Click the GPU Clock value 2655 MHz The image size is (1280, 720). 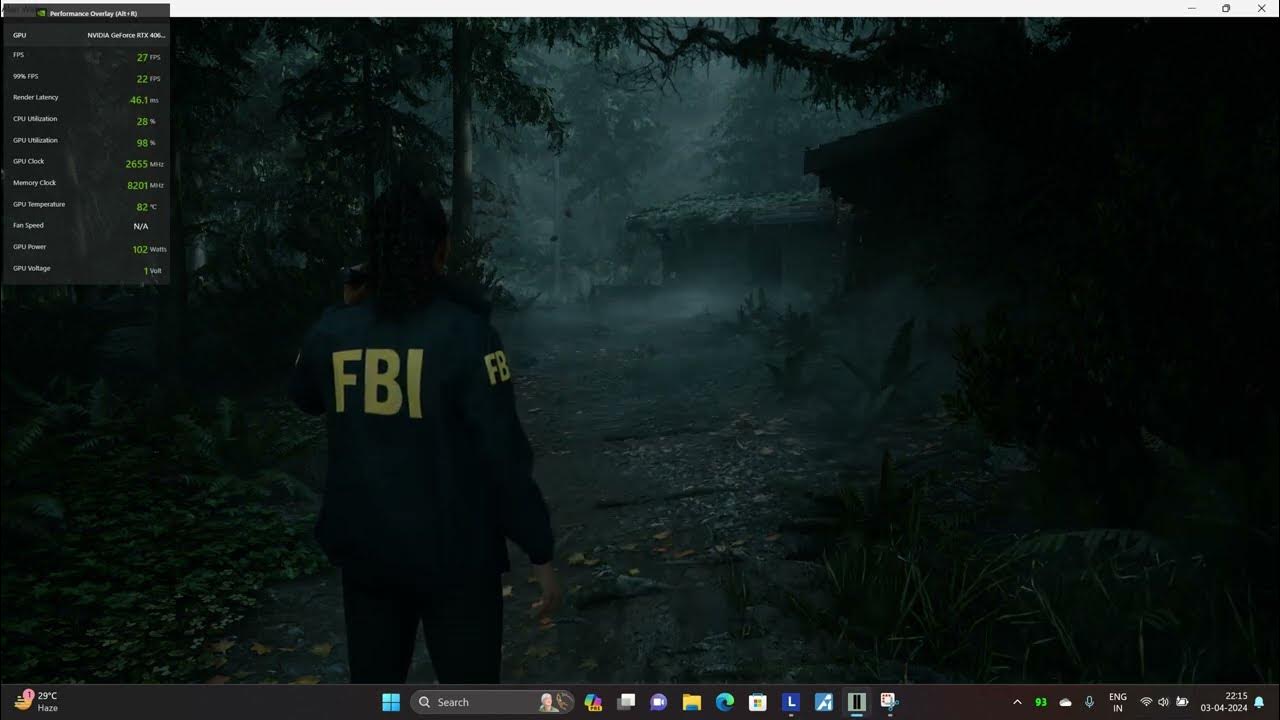(x=144, y=164)
